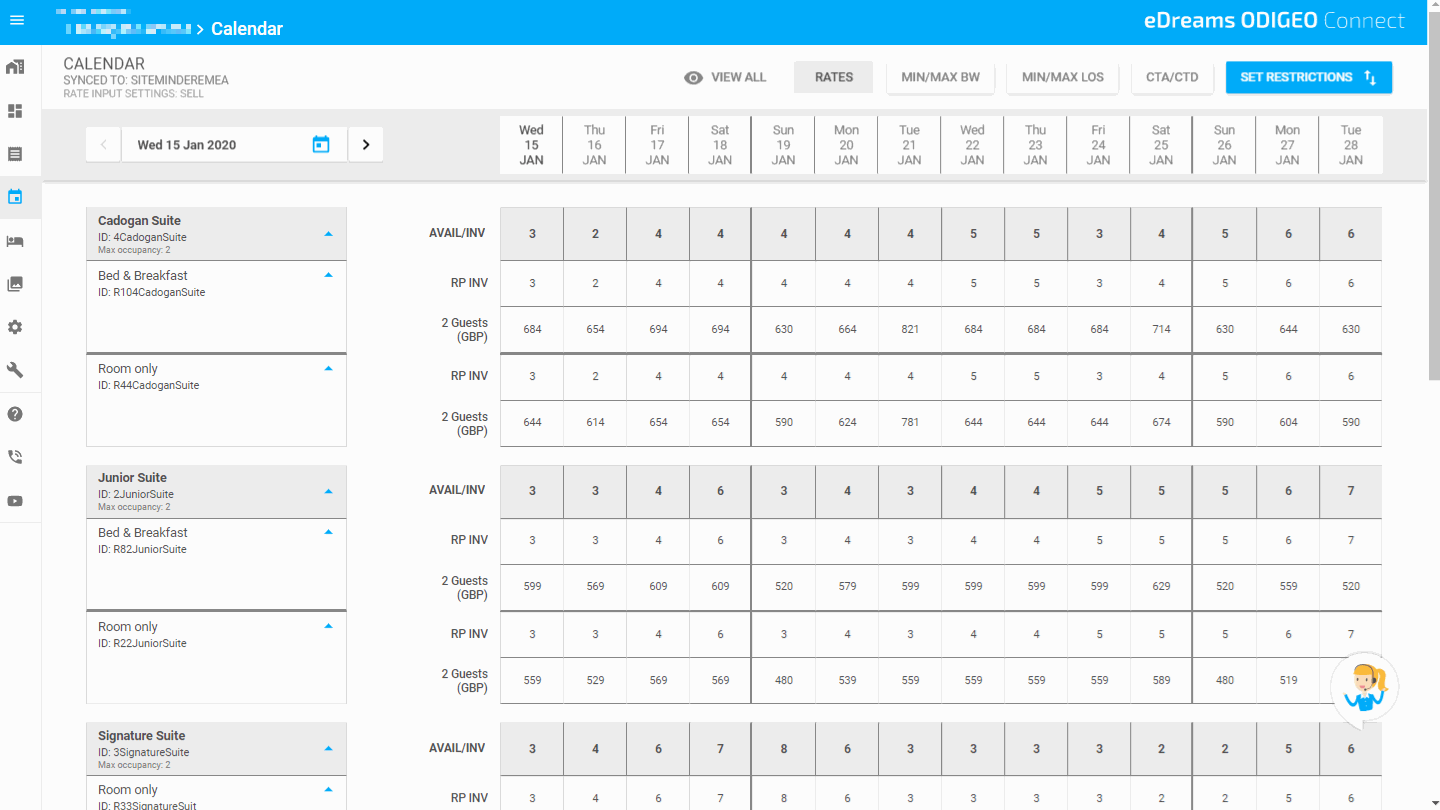Collapse Cadogan Suite Bed & Breakfast plan
1440x810 pixels.
[328, 275]
